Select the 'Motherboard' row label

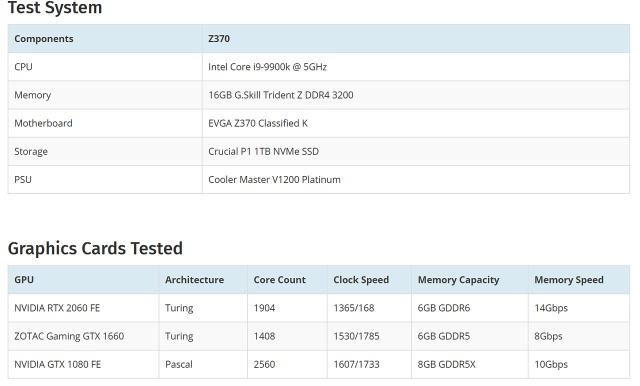pos(43,123)
